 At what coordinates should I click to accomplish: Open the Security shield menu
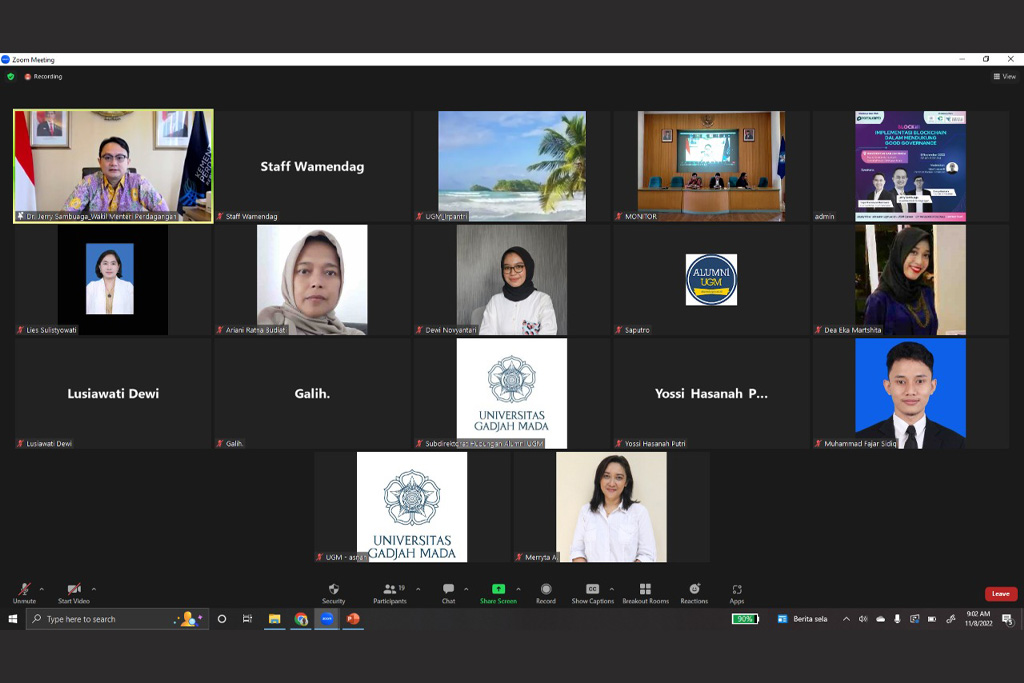pos(333,590)
